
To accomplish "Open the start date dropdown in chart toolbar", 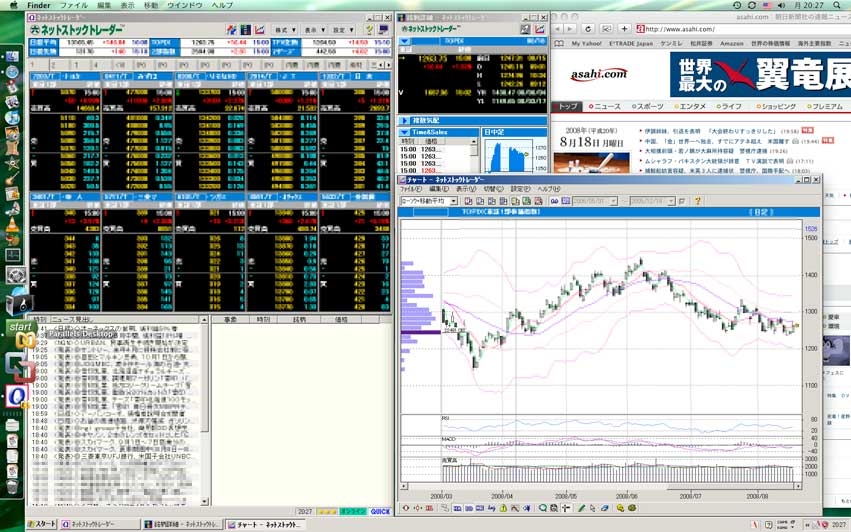I will pyautogui.click(x=613, y=201).
